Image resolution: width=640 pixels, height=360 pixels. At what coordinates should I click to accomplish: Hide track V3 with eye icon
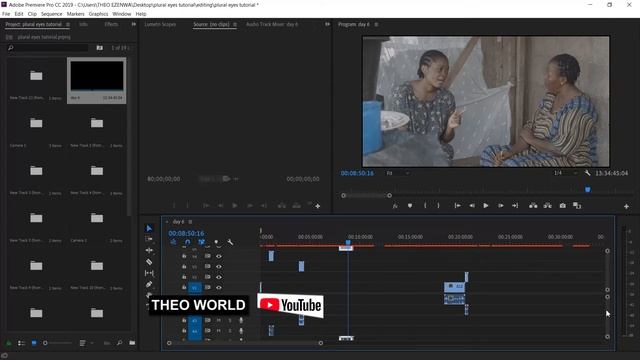click(x=219, y=267)
